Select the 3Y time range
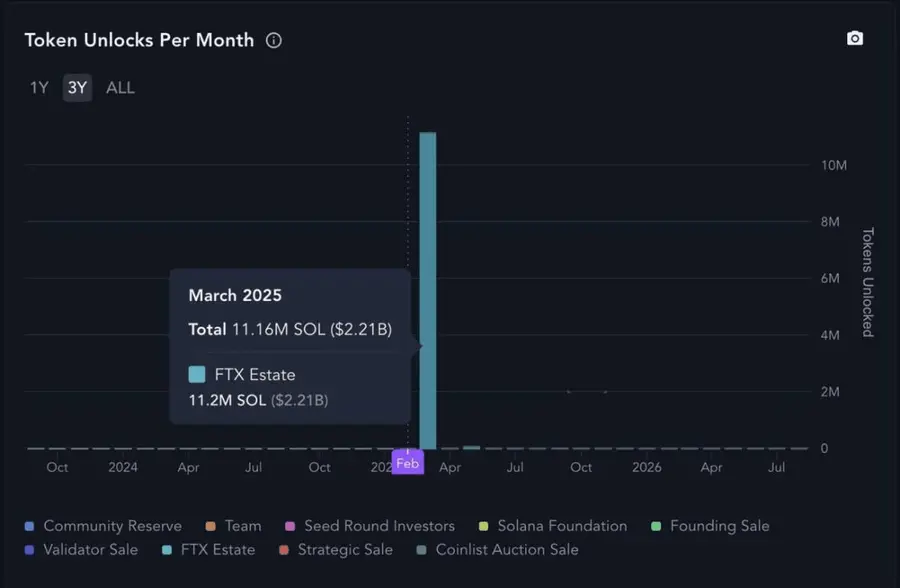Image resolution: width=900 pixels, height=588 pixels. pos(77,88)
